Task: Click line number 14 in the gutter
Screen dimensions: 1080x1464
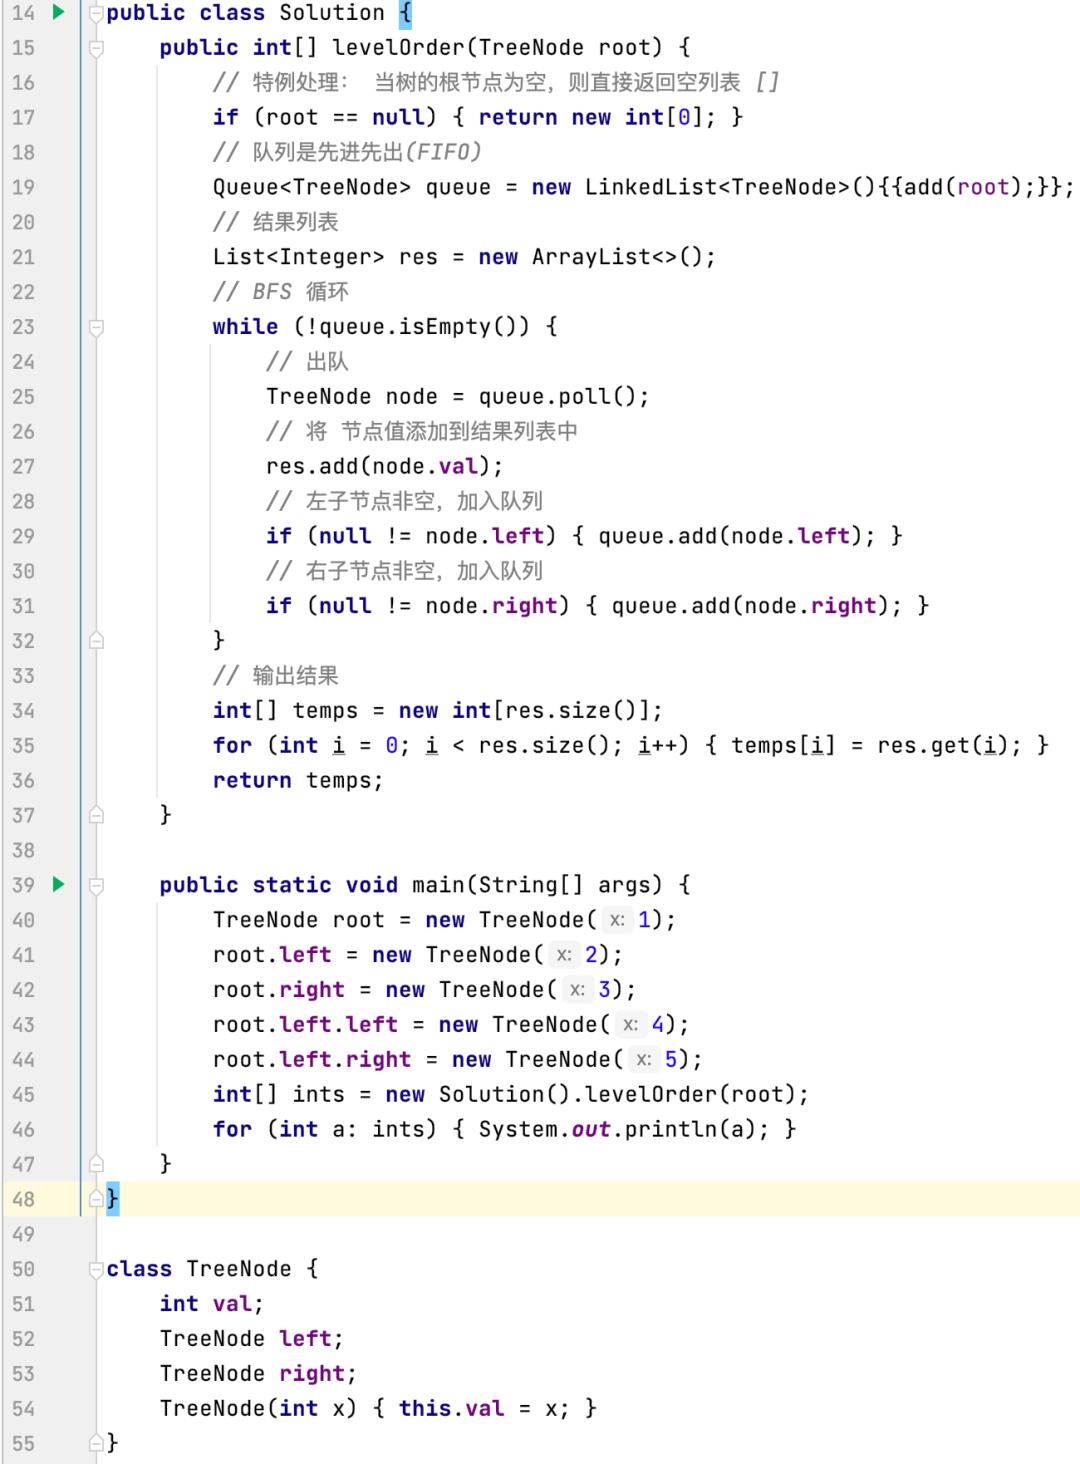Action: coord(23,13)
